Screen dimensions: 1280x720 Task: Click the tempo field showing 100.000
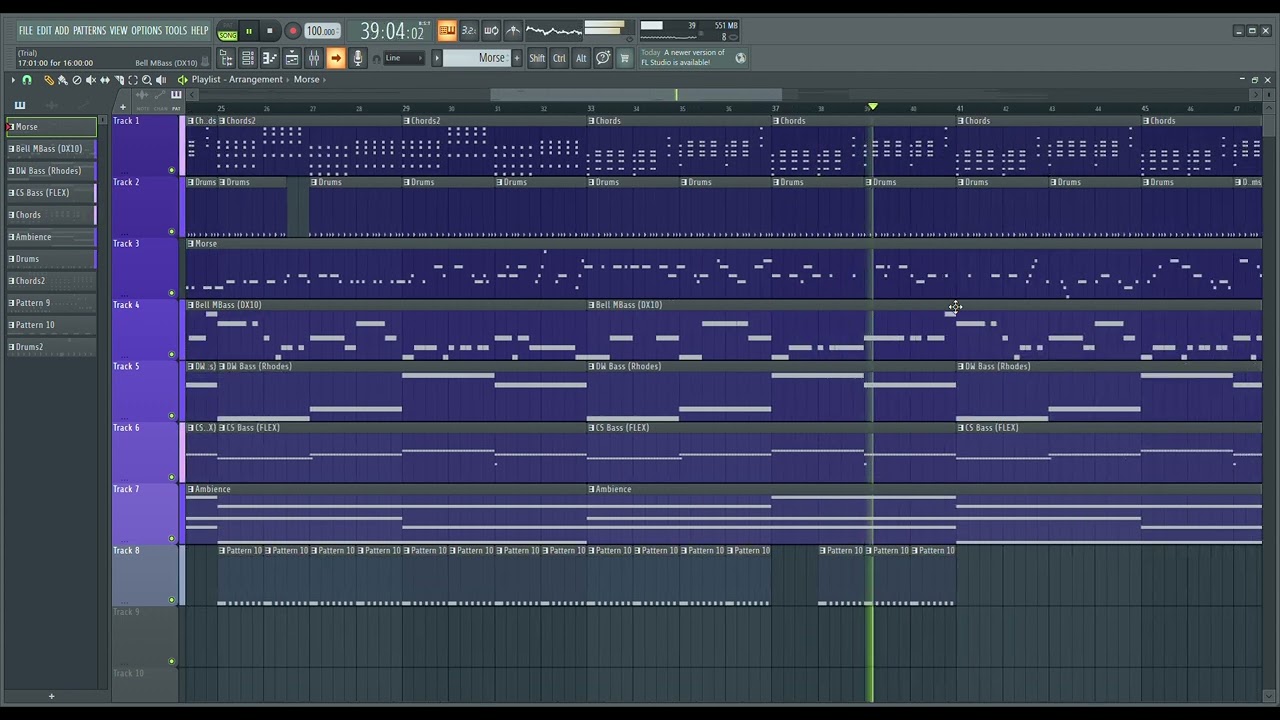tap(321, 31)
